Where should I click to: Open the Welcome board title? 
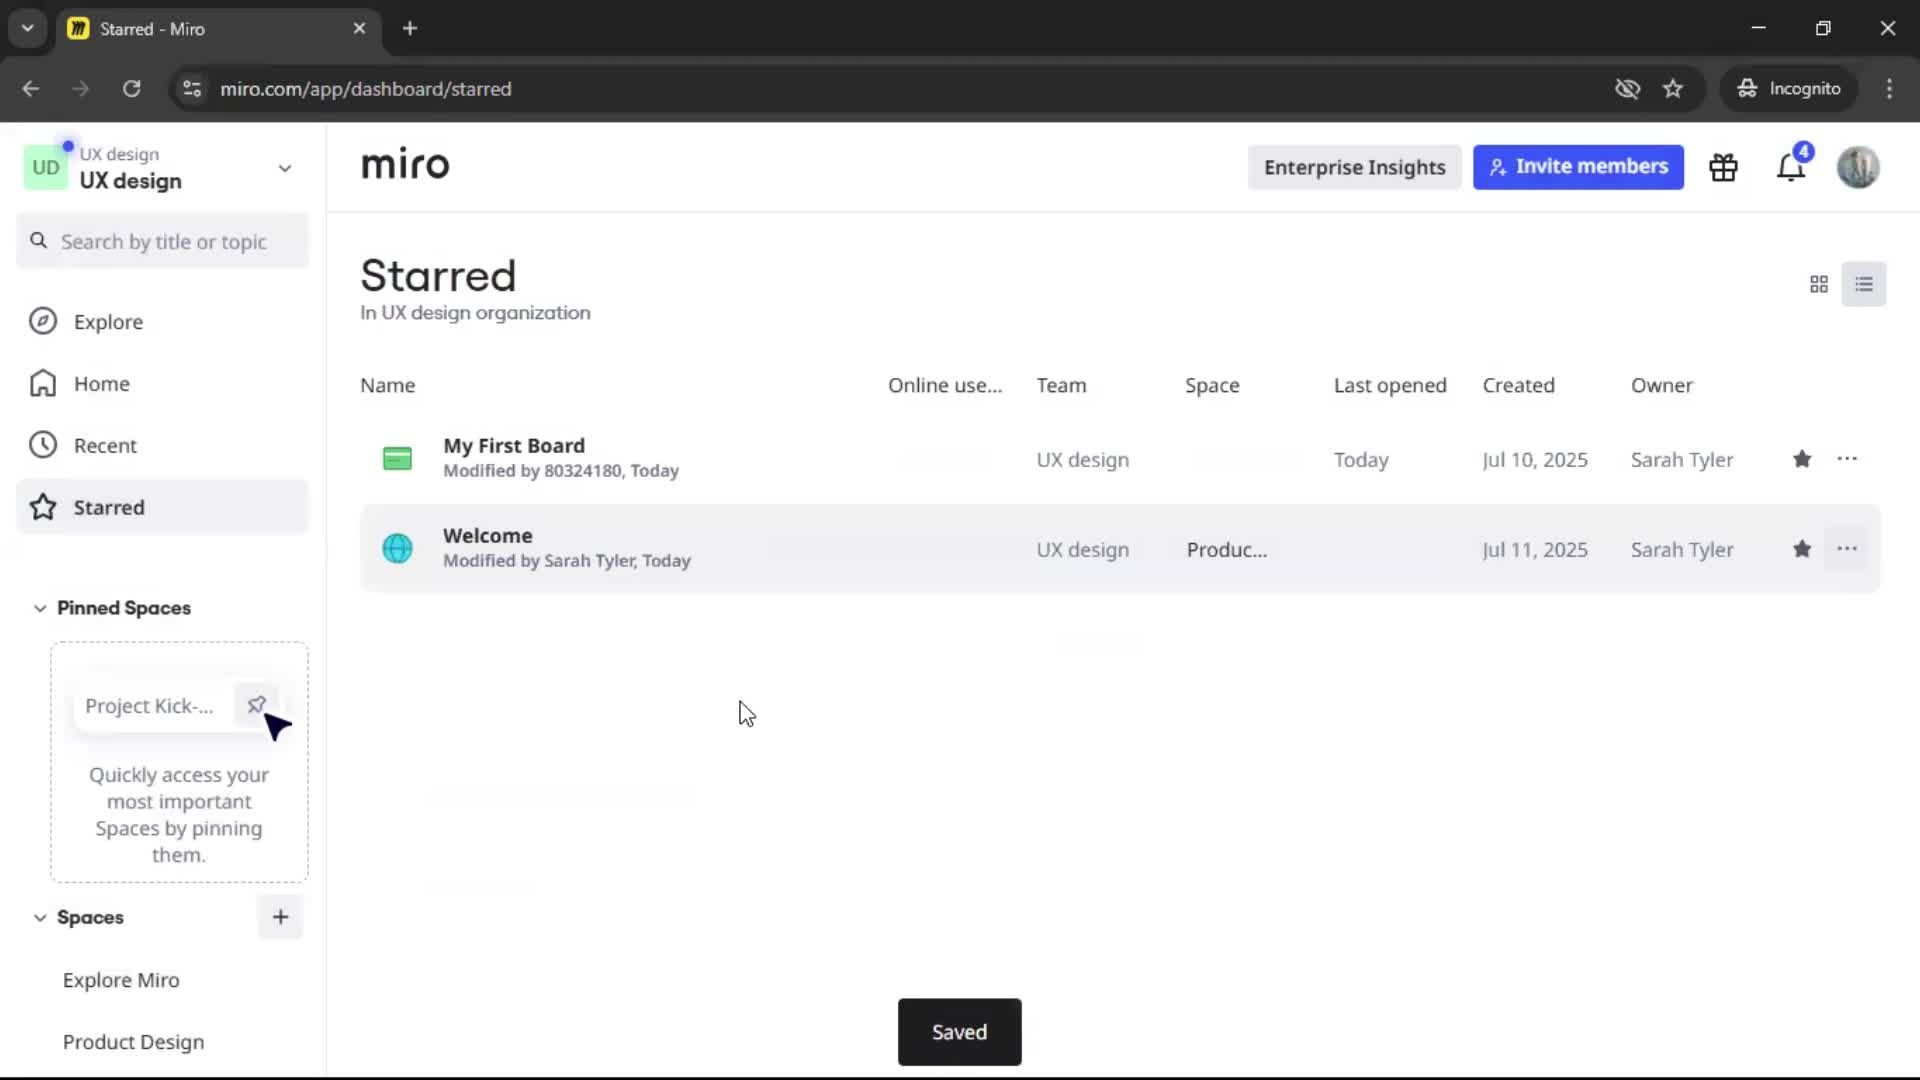(x=488, y=535)
